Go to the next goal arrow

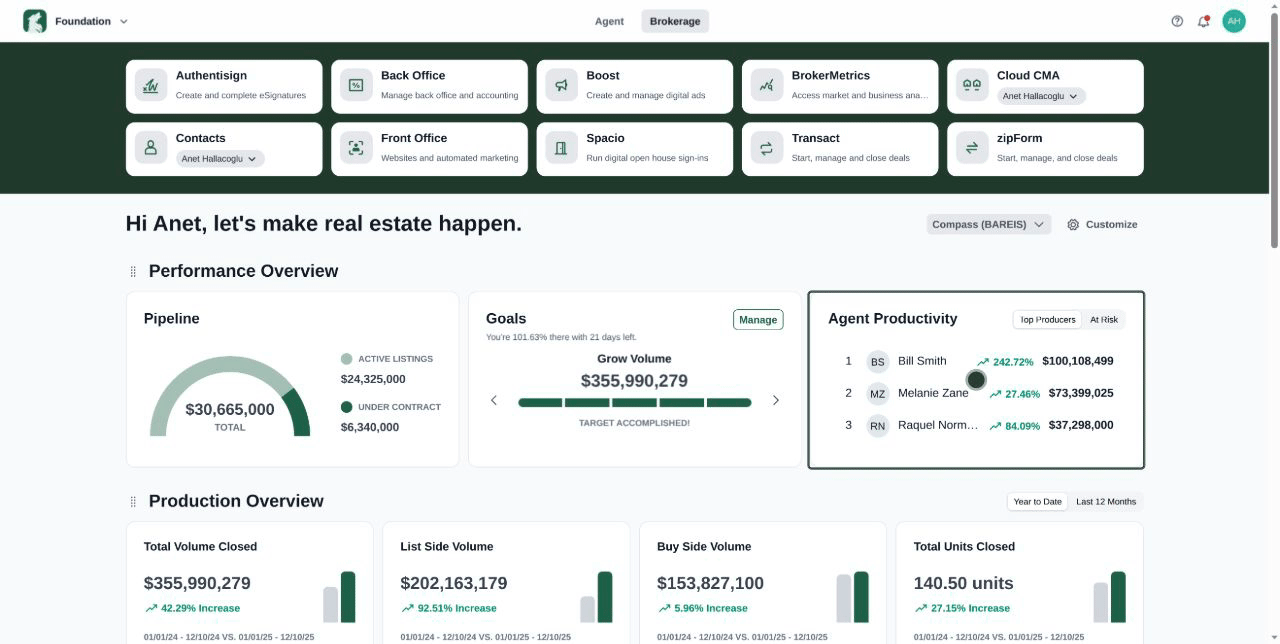point(775,400)
